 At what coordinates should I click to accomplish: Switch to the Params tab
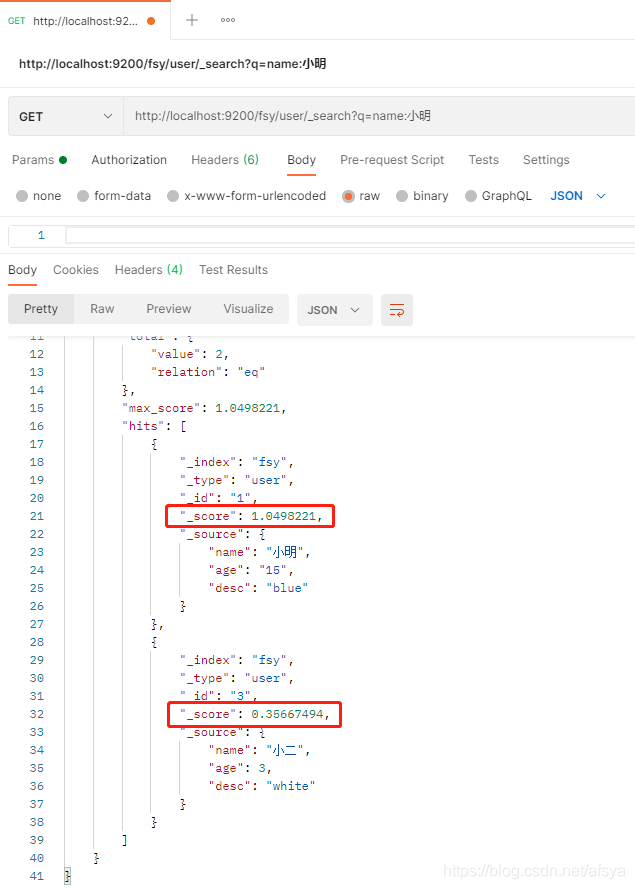click(x=33, y=160)
